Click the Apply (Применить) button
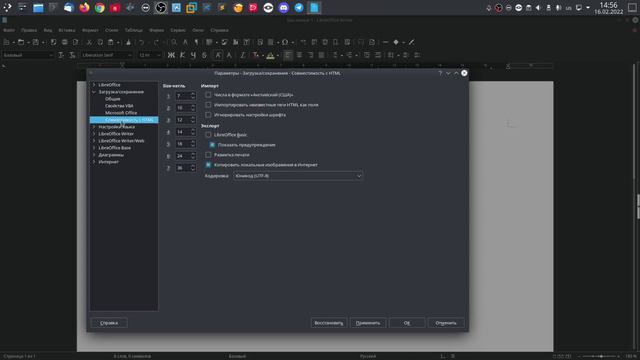 (x=368, y=323)
